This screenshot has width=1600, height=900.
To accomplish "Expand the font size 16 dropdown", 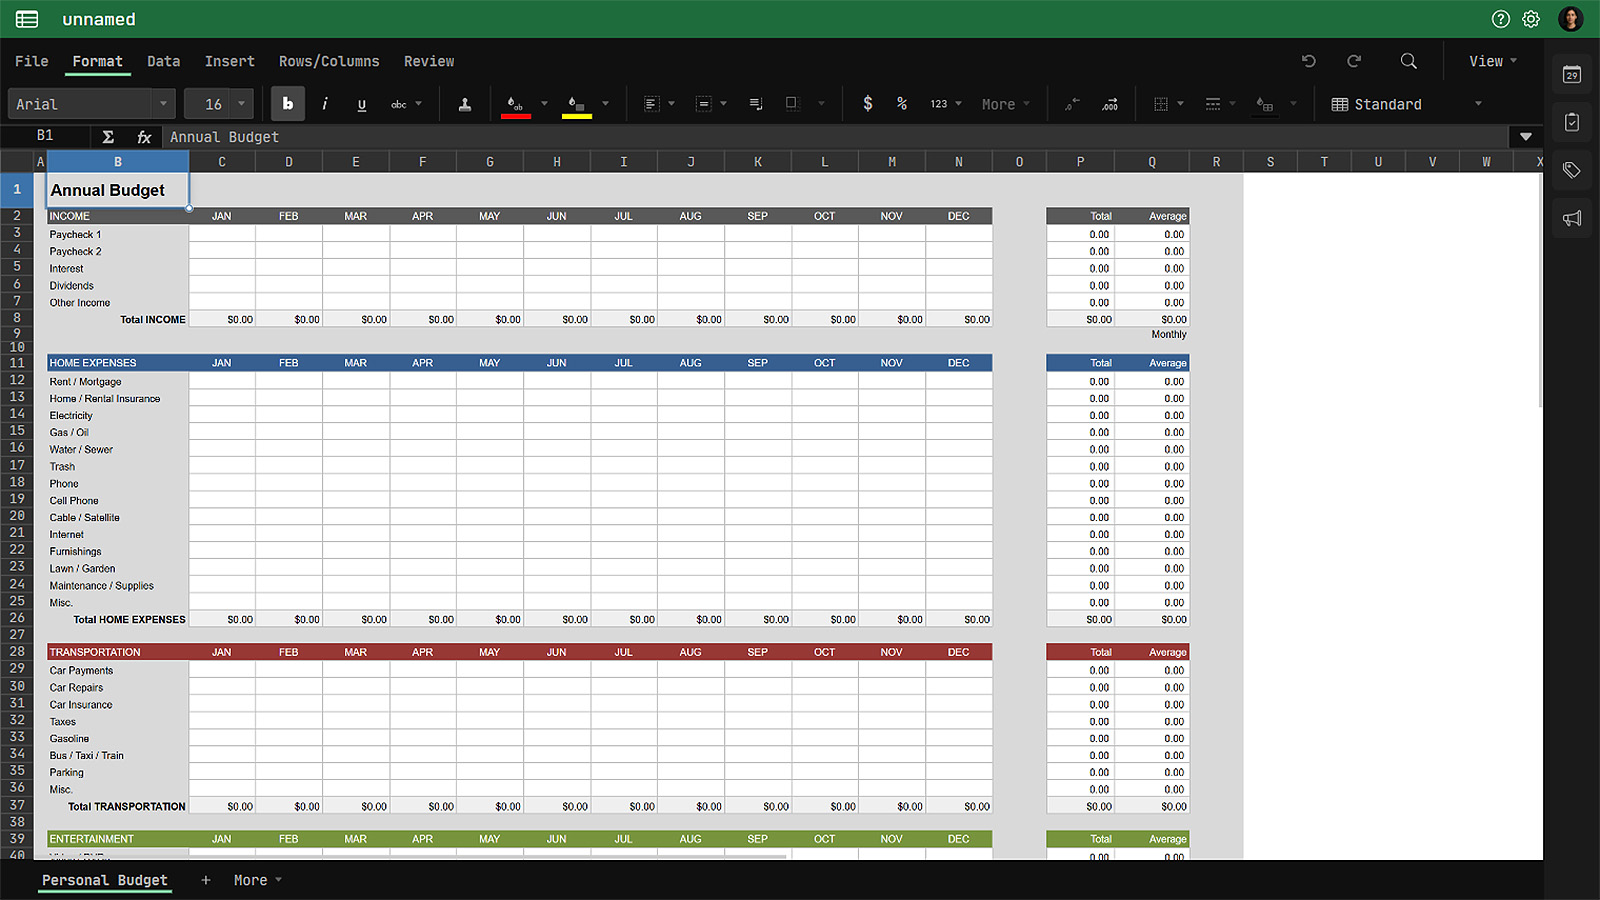I will point(241,104).
